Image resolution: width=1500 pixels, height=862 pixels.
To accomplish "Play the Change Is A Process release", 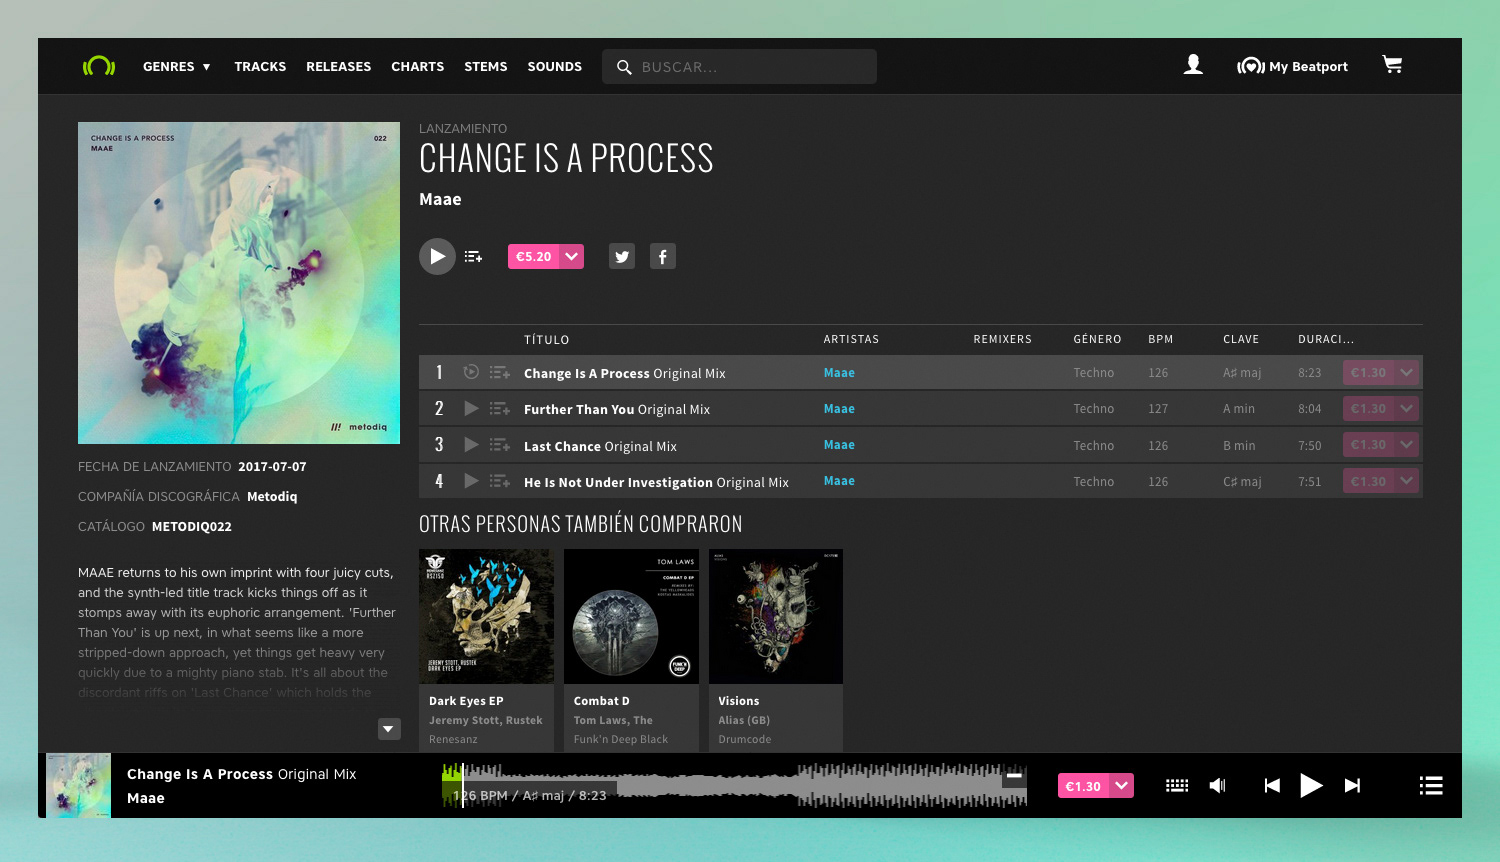I will pos(437,256).
